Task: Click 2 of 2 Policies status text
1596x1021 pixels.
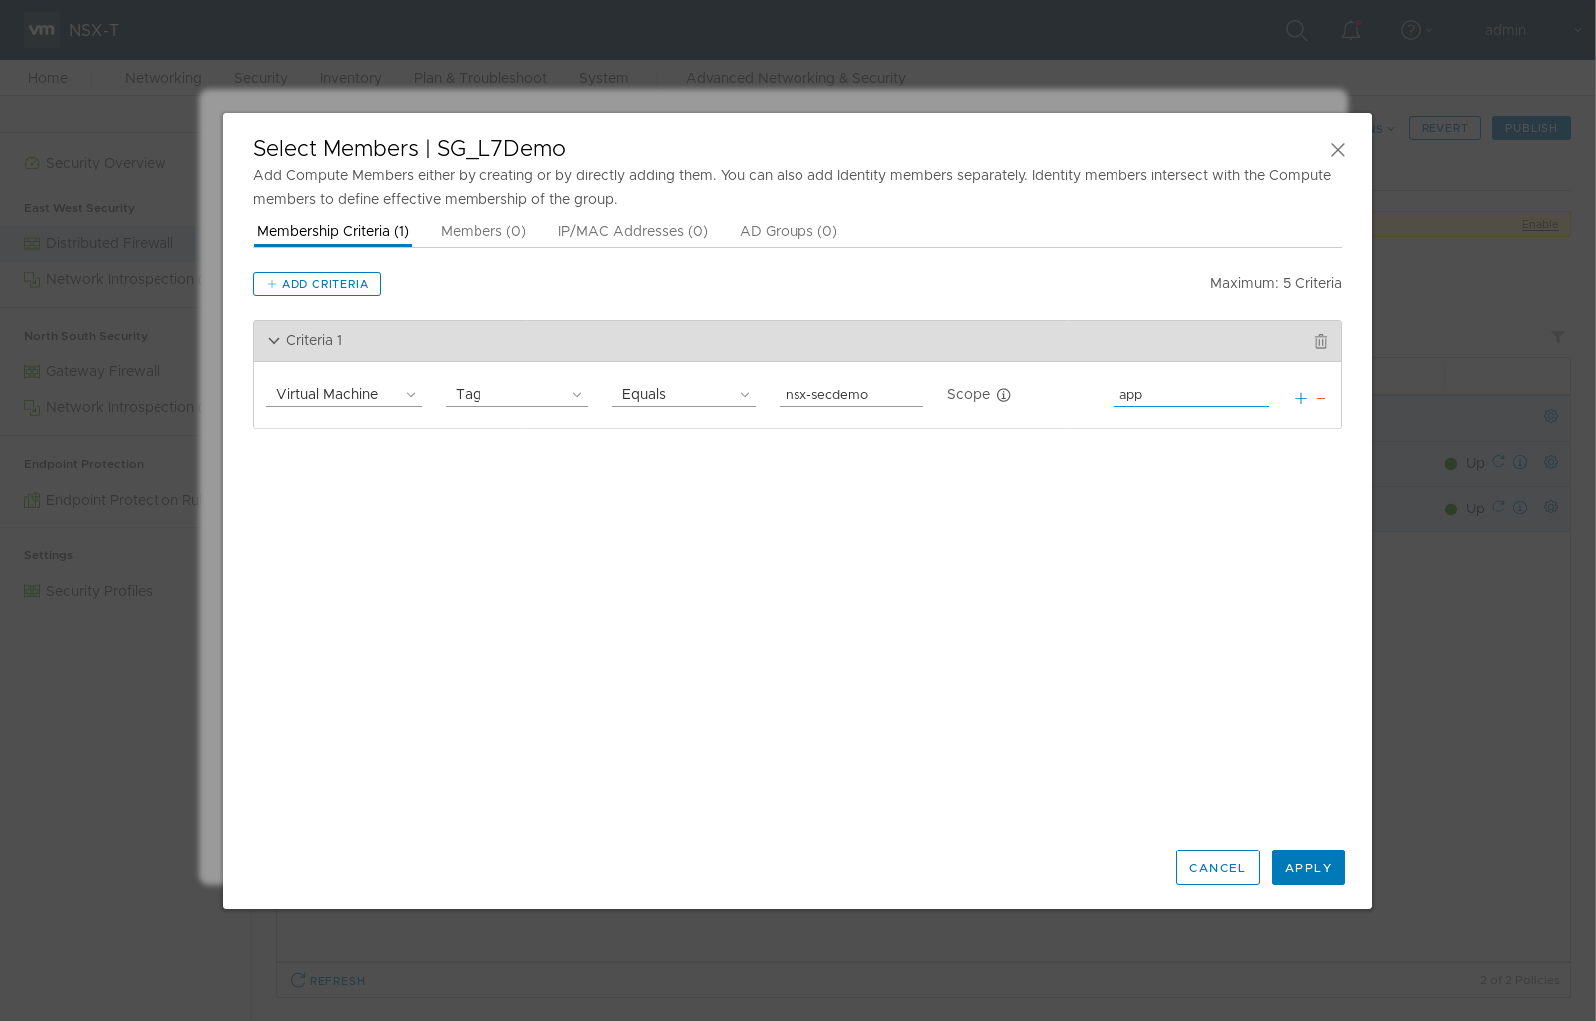Action: pos(1520,980)
